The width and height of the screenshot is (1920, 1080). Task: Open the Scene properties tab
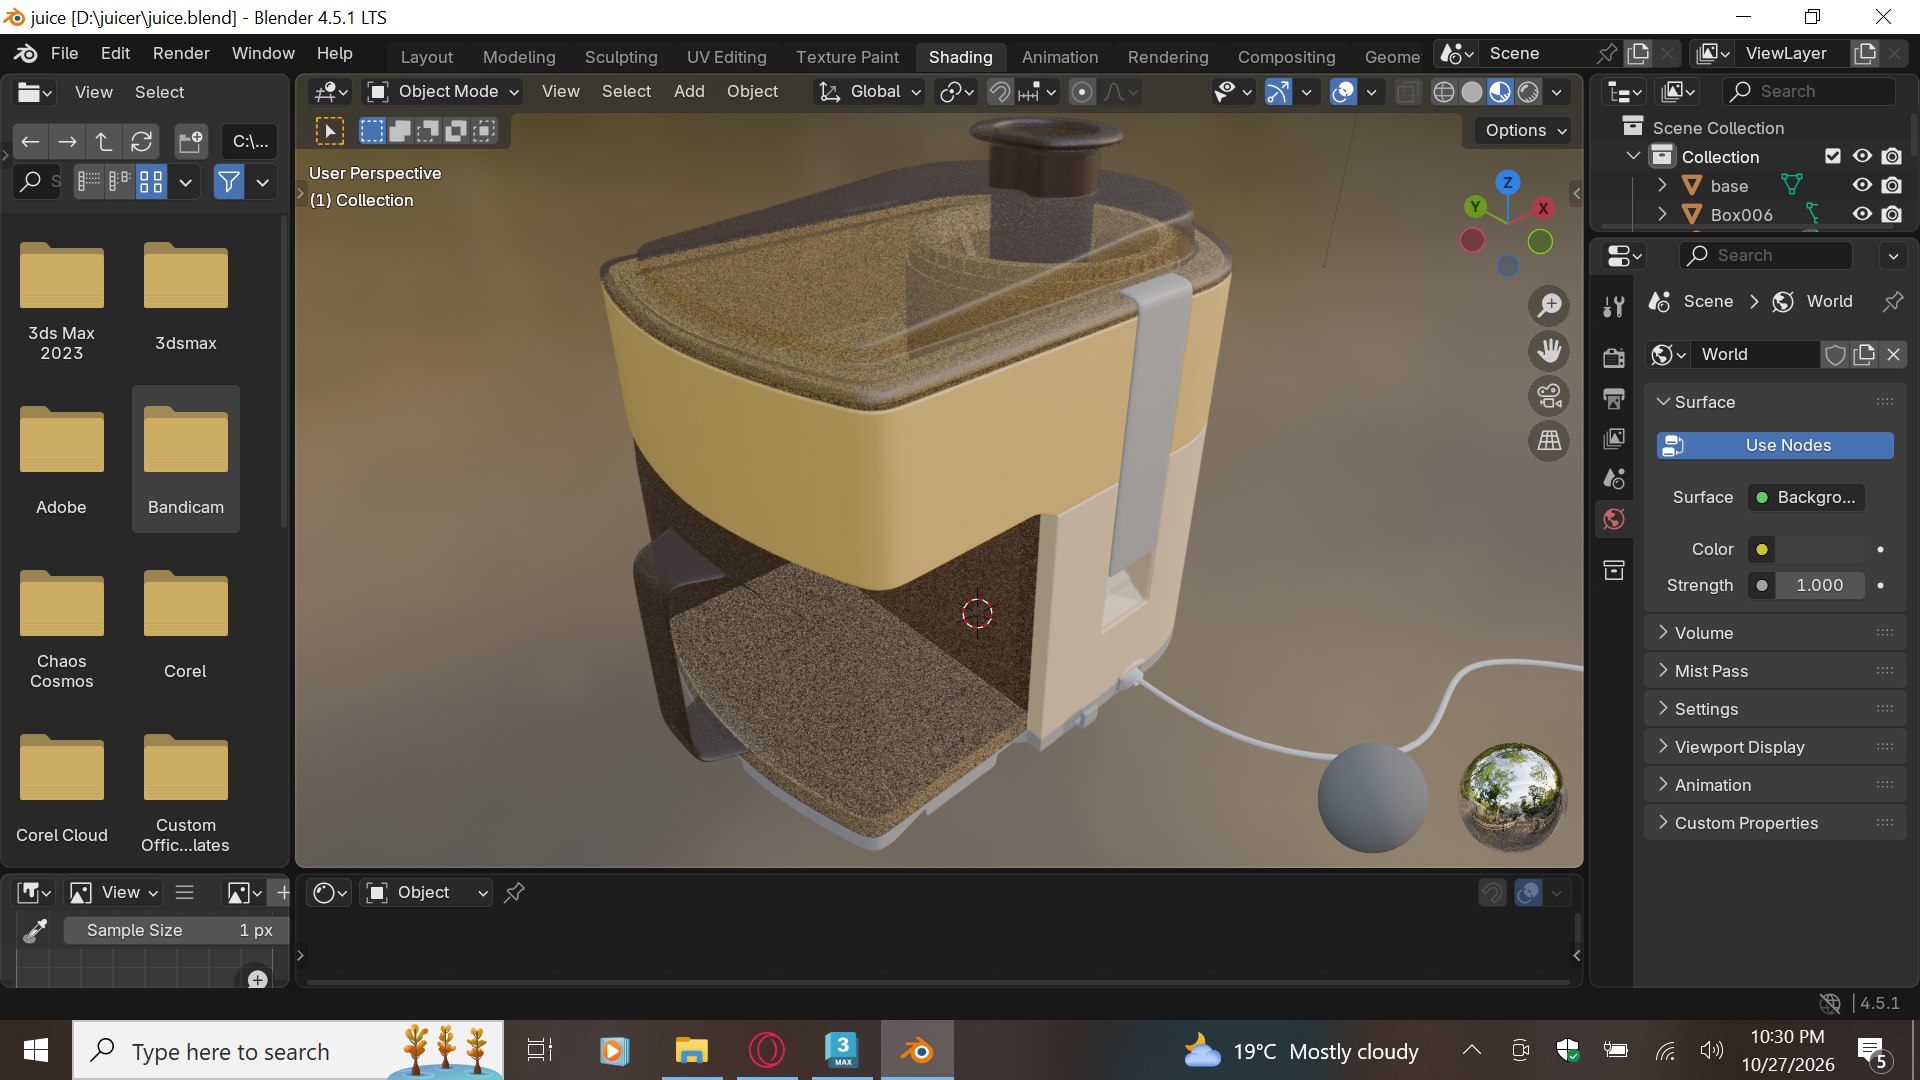coord(1613,478)
